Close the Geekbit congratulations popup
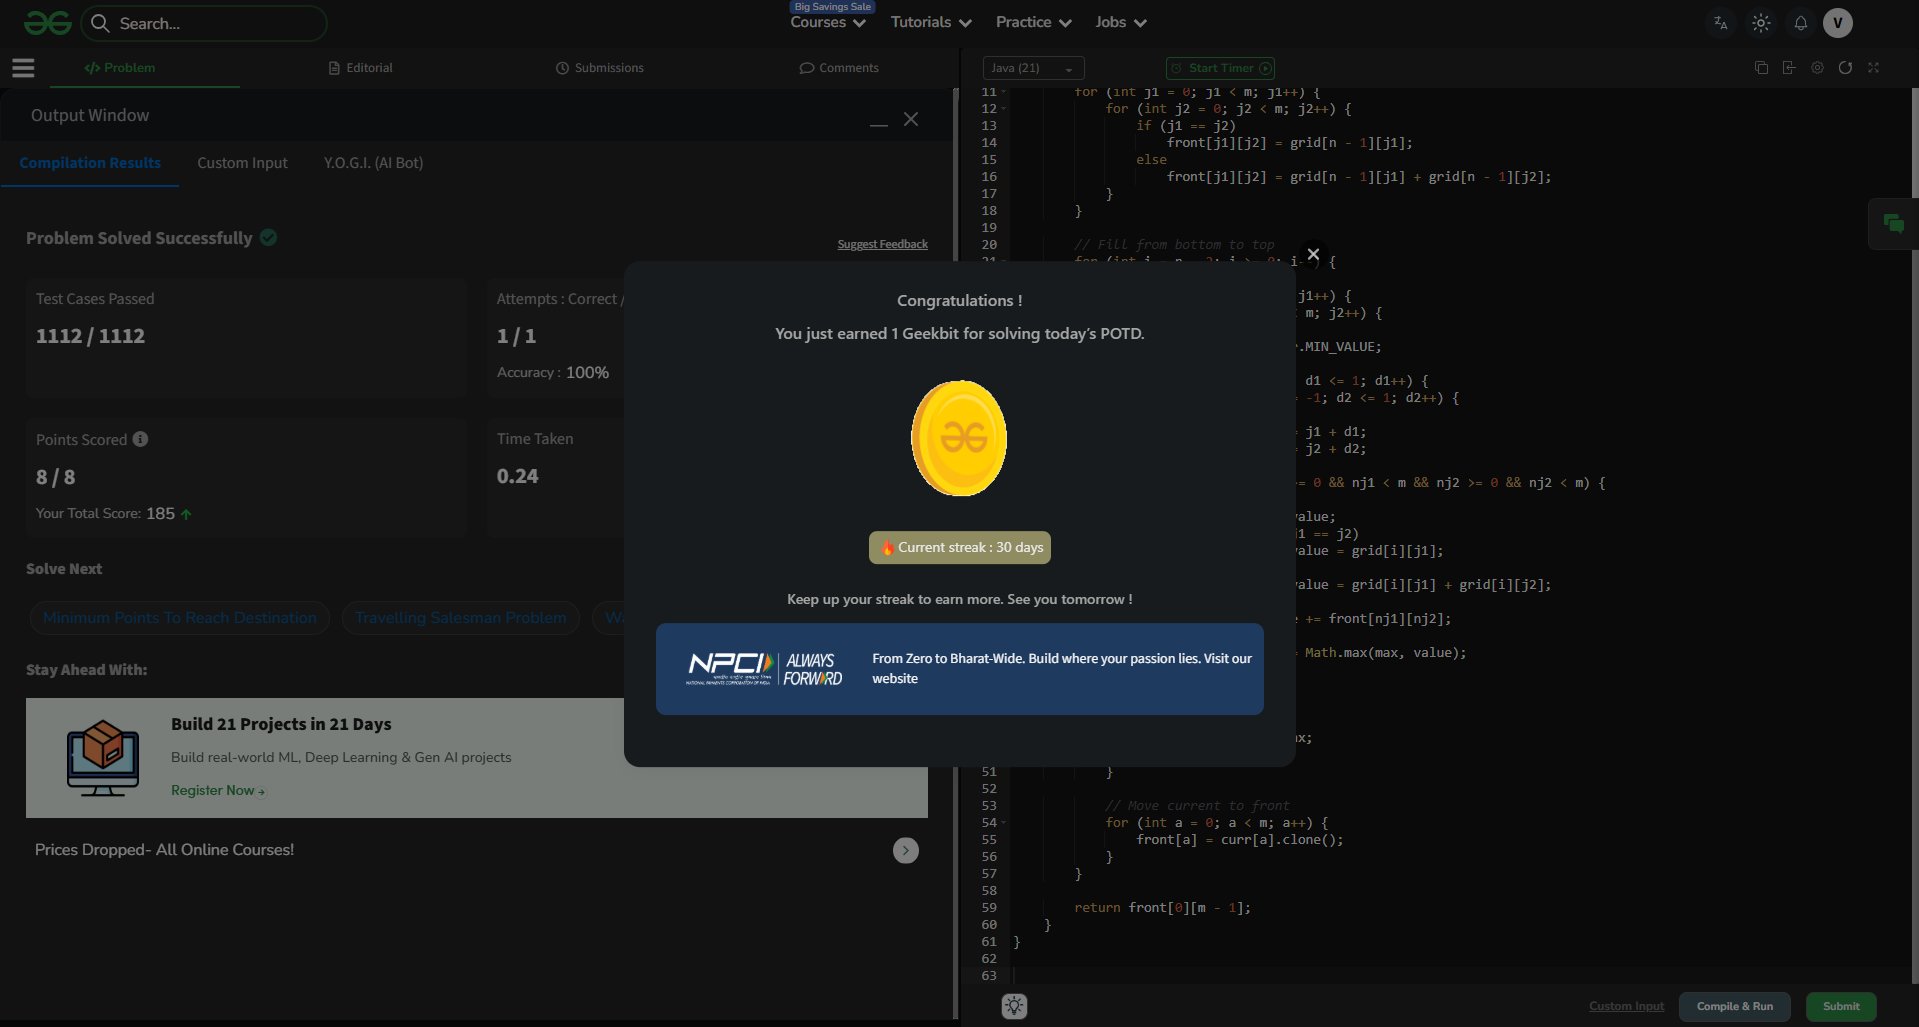 (1313, 254)
